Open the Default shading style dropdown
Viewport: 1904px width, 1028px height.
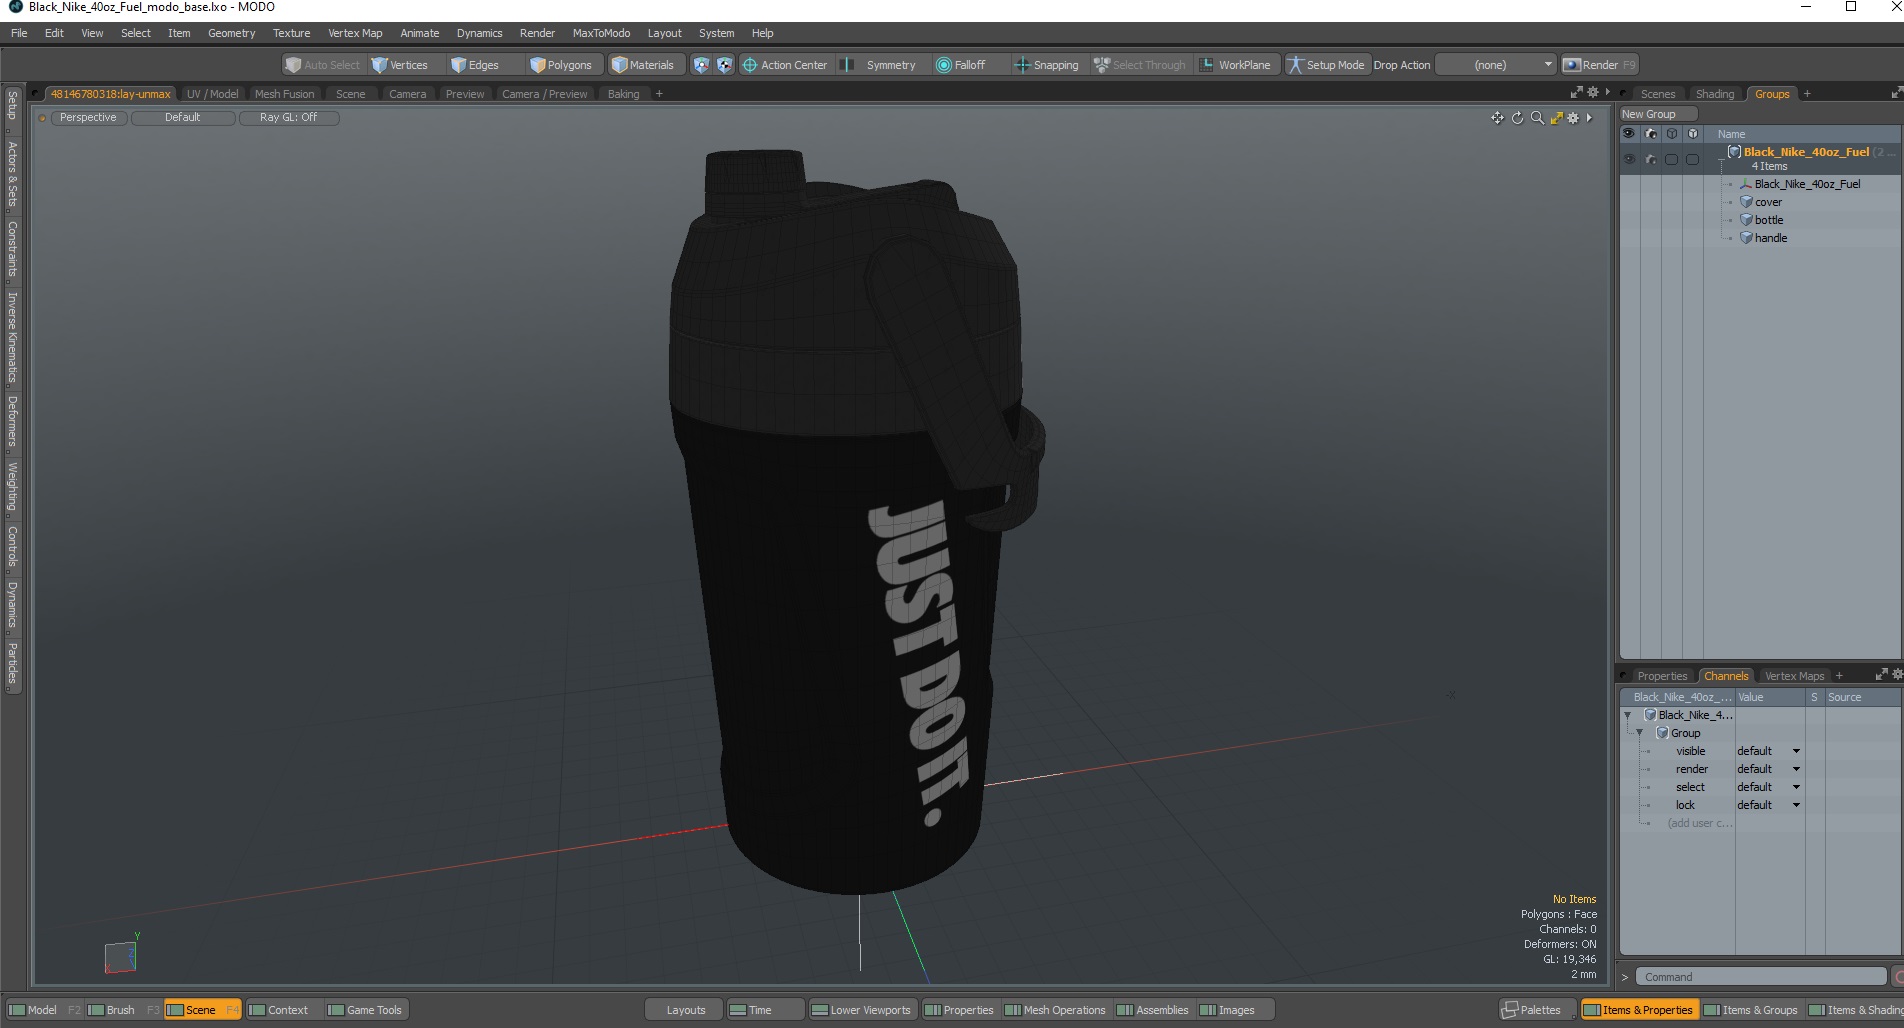(x=183, y=118)
